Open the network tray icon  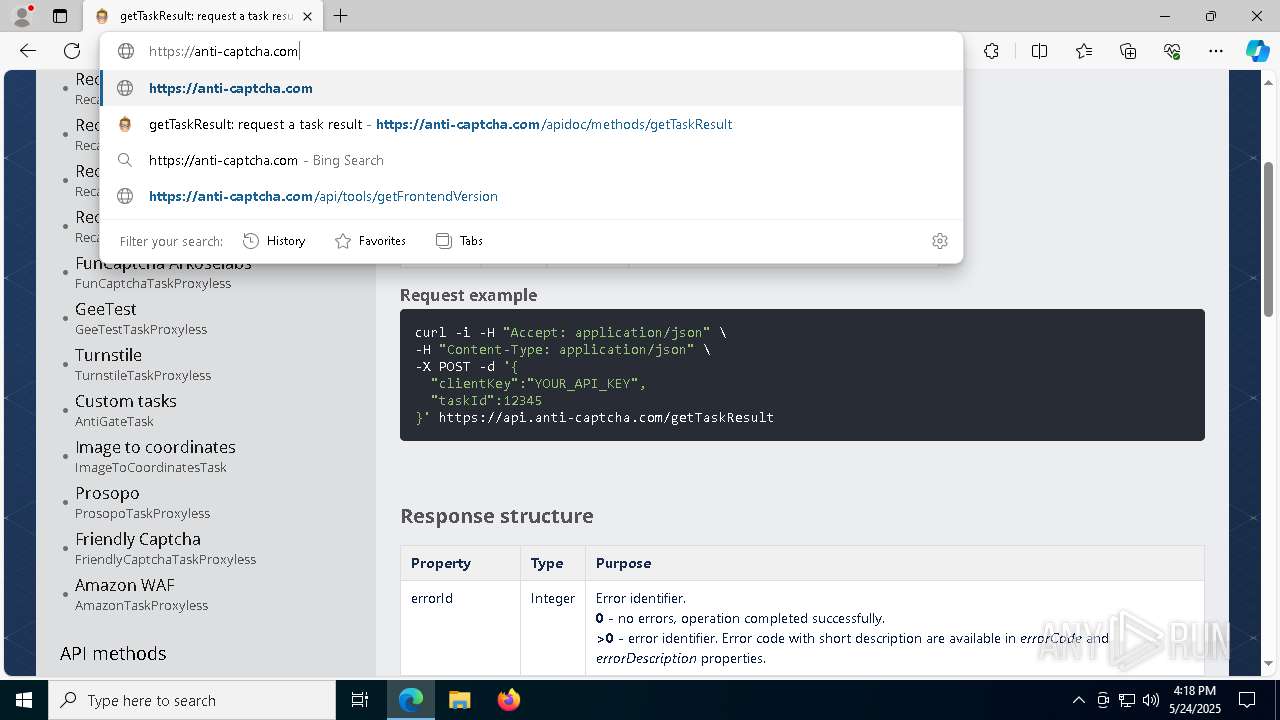(1126, 700)
